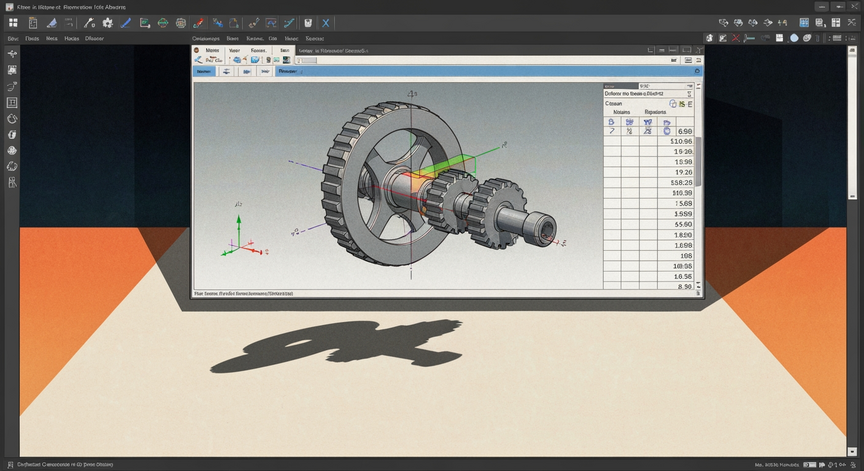Click the blue circle icon in first table row
The width and height of the screenshot is (864, 471).
pos(667,131)
